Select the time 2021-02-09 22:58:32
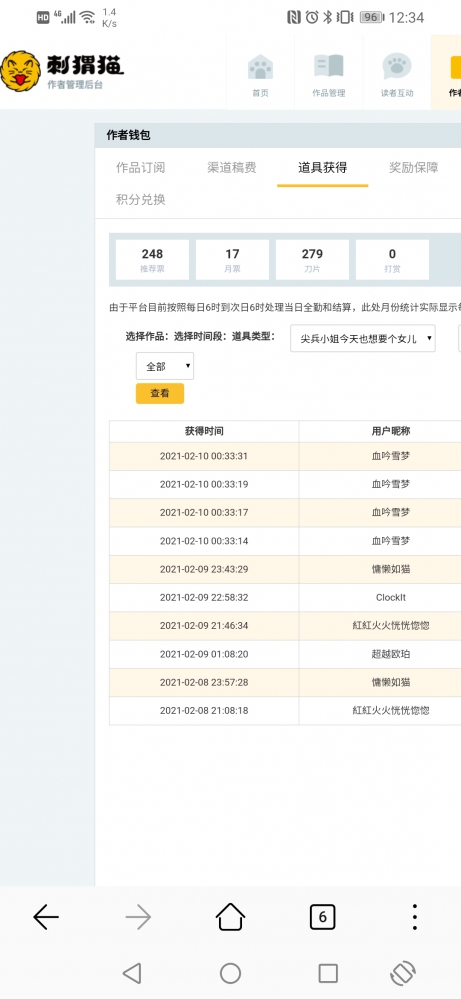Viewport: 461px width, 999px height. tap(204, 598)
